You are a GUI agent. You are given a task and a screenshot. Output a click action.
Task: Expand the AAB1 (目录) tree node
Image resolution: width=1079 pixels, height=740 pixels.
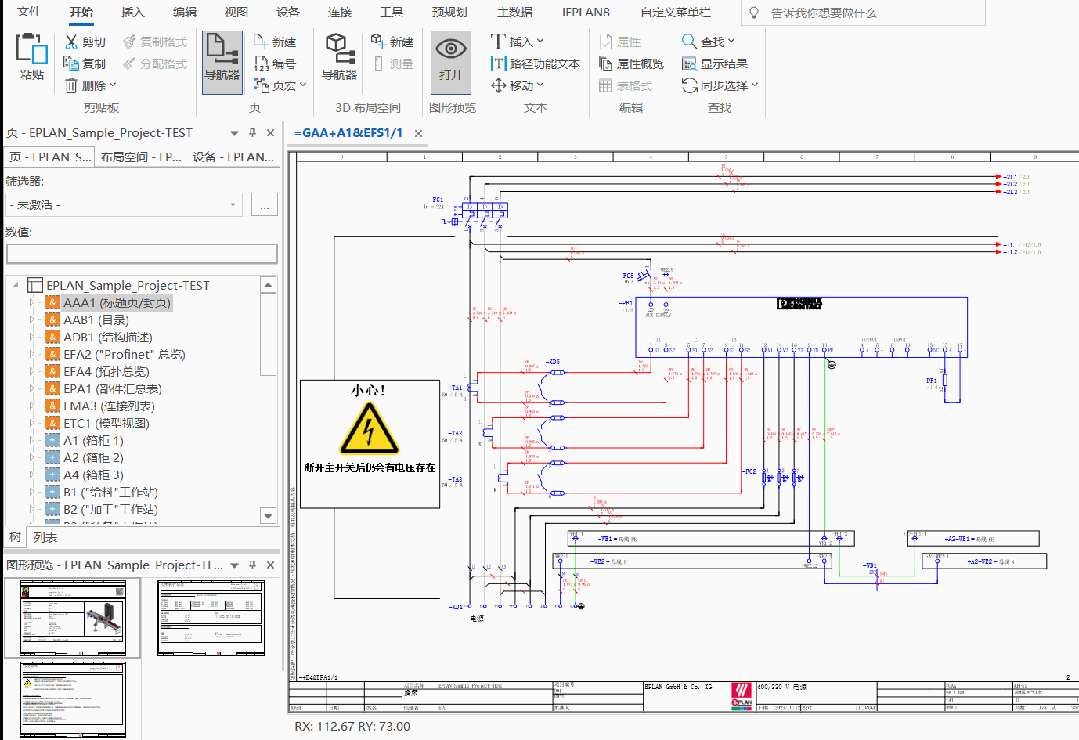32,320
